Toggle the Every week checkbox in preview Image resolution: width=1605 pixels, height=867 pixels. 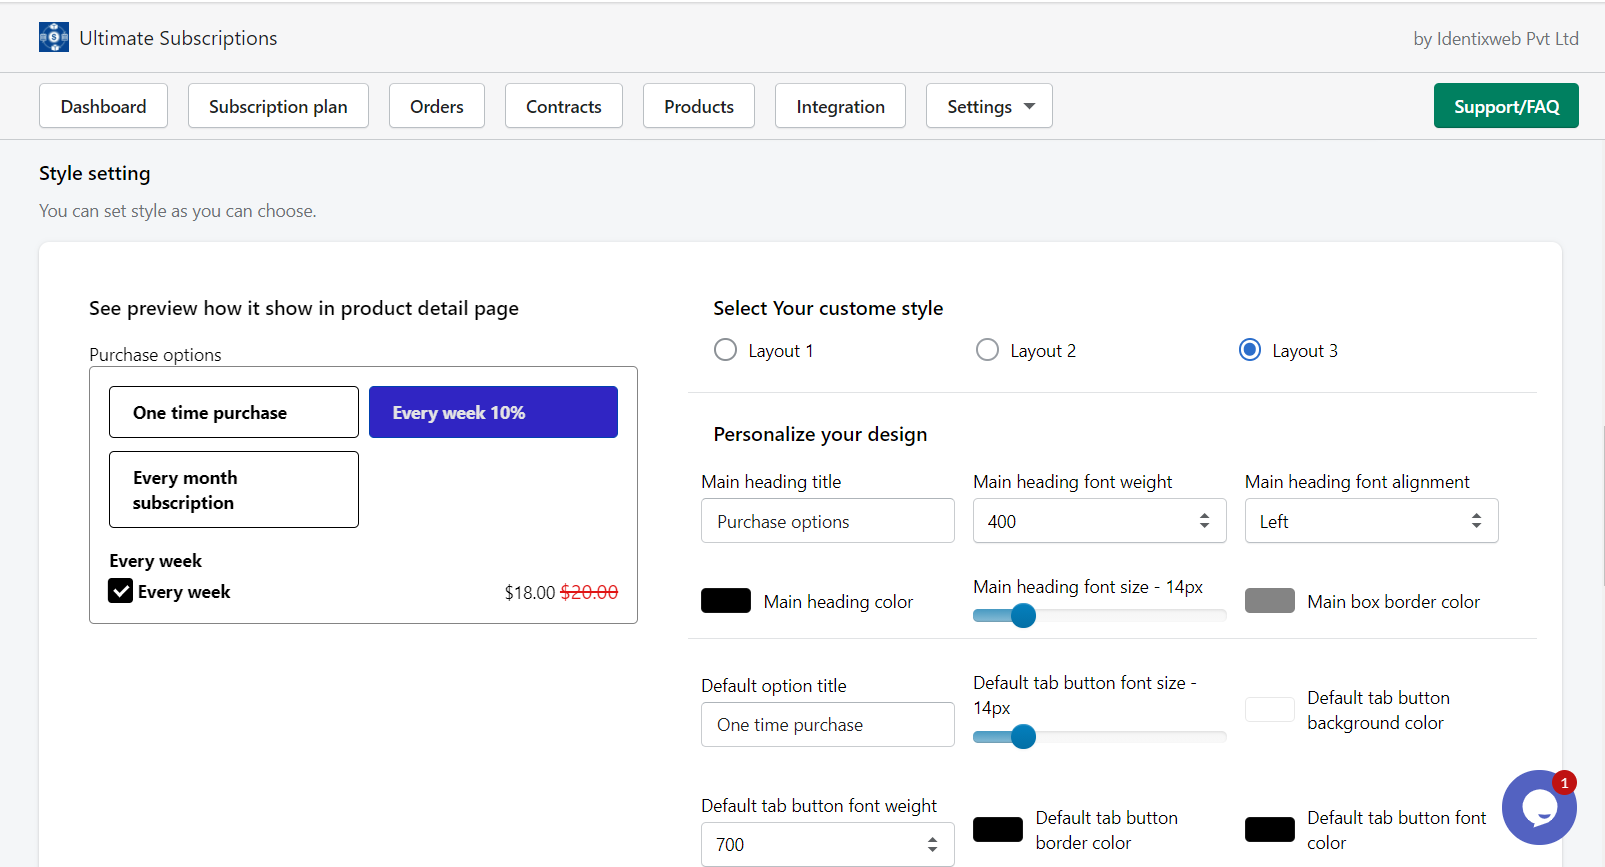[121, 591]
